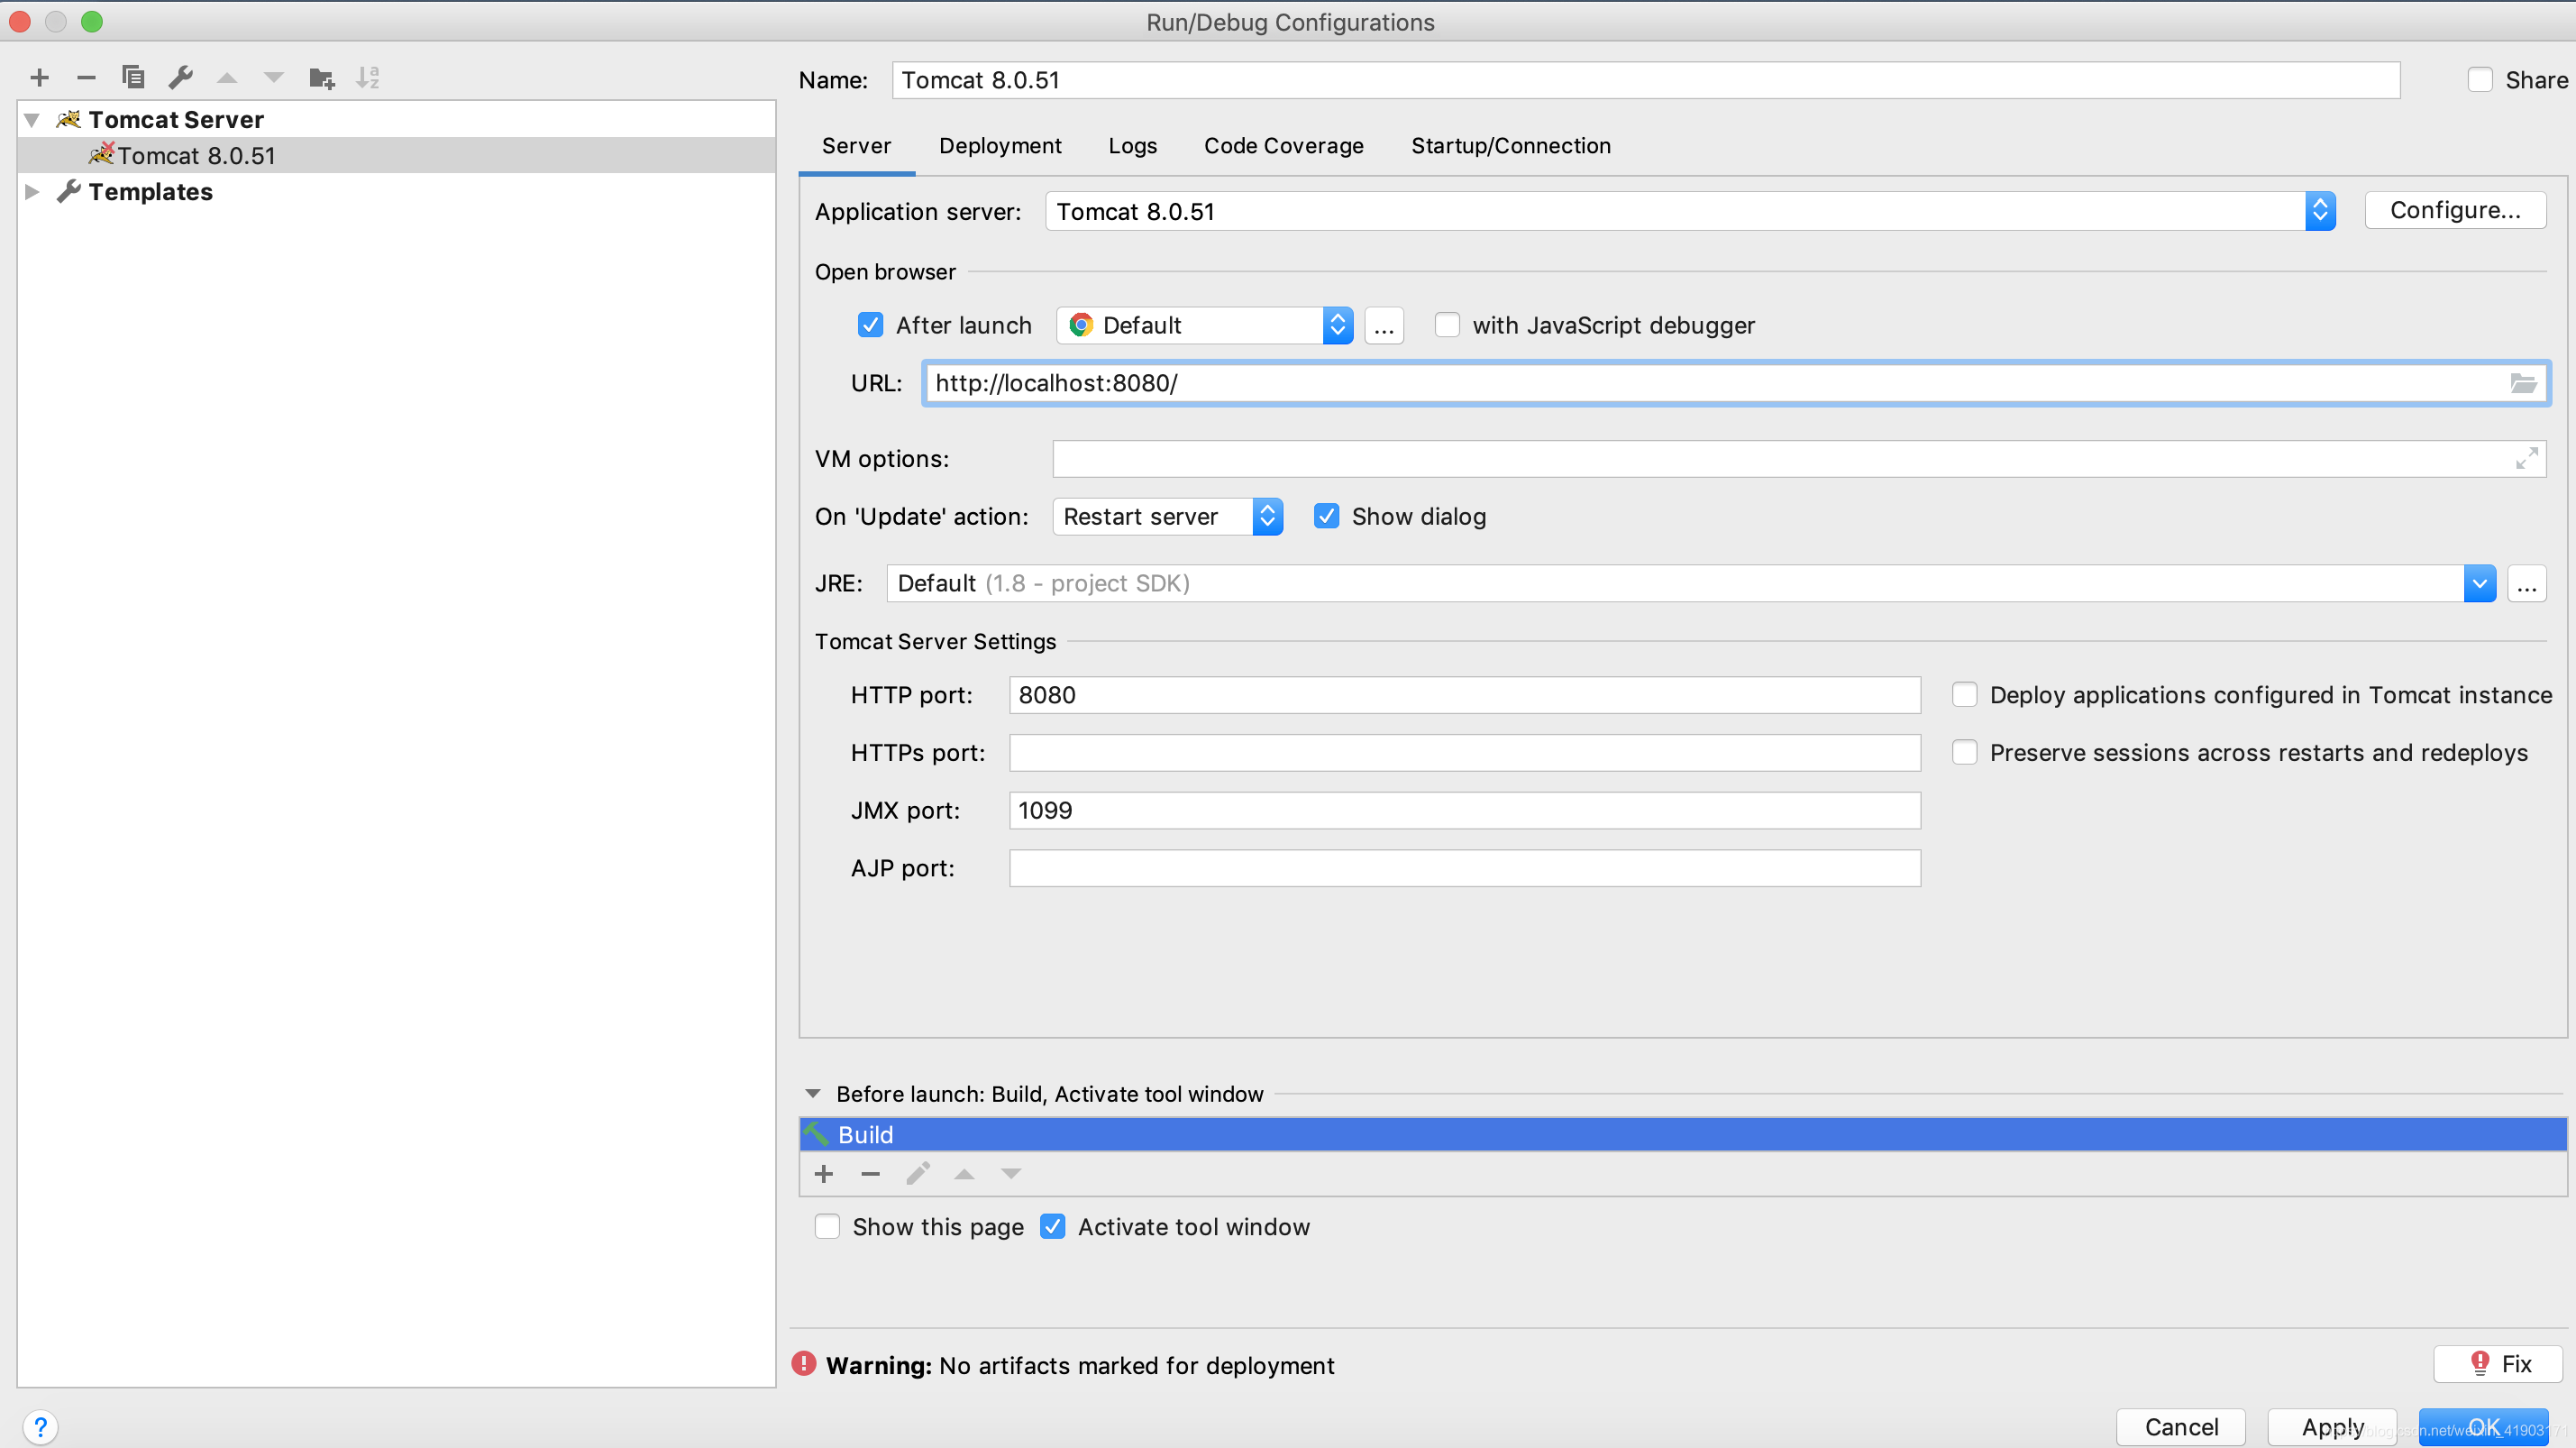2576x1448 pixels.
Task: Remove the selected configuration with minus icon
Action: 86,77
